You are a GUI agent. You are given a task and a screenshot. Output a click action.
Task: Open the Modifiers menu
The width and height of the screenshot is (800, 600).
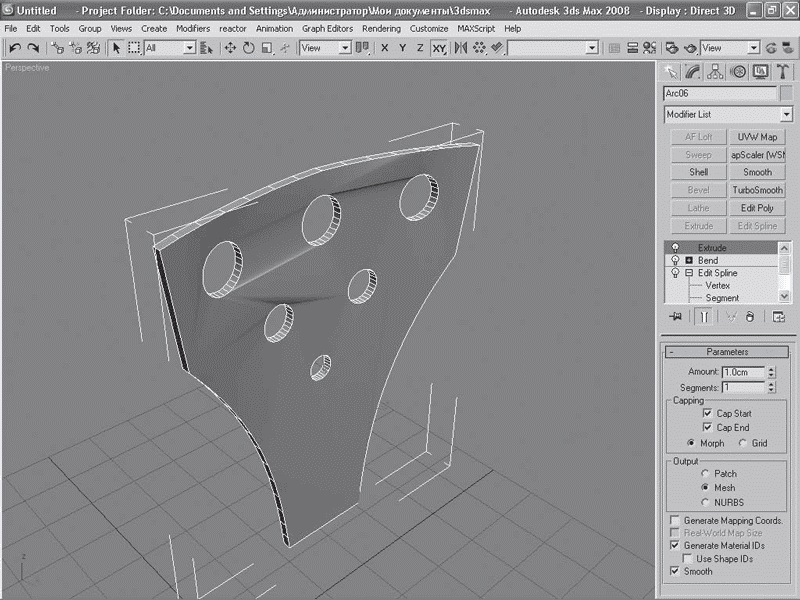193,29
